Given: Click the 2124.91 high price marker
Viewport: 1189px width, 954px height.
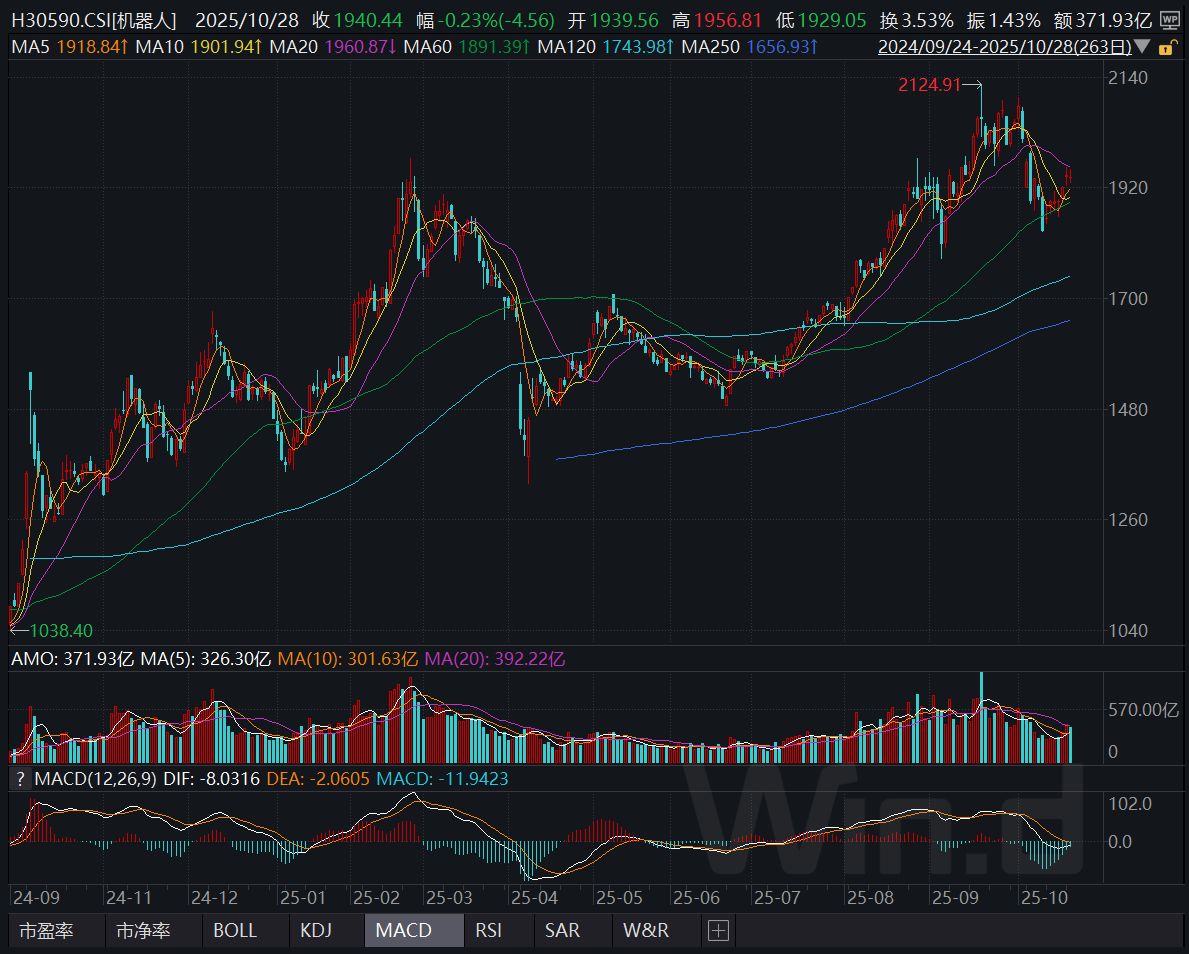Looking at the screenshot, I should [928, 86].
